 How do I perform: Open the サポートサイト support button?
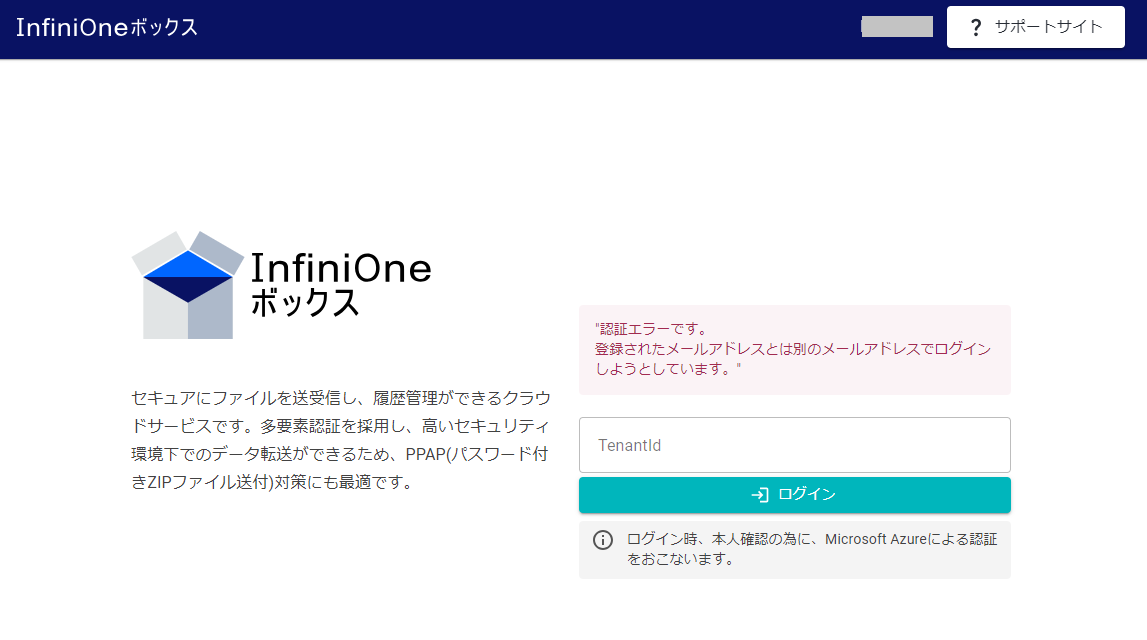(1035, 27)
